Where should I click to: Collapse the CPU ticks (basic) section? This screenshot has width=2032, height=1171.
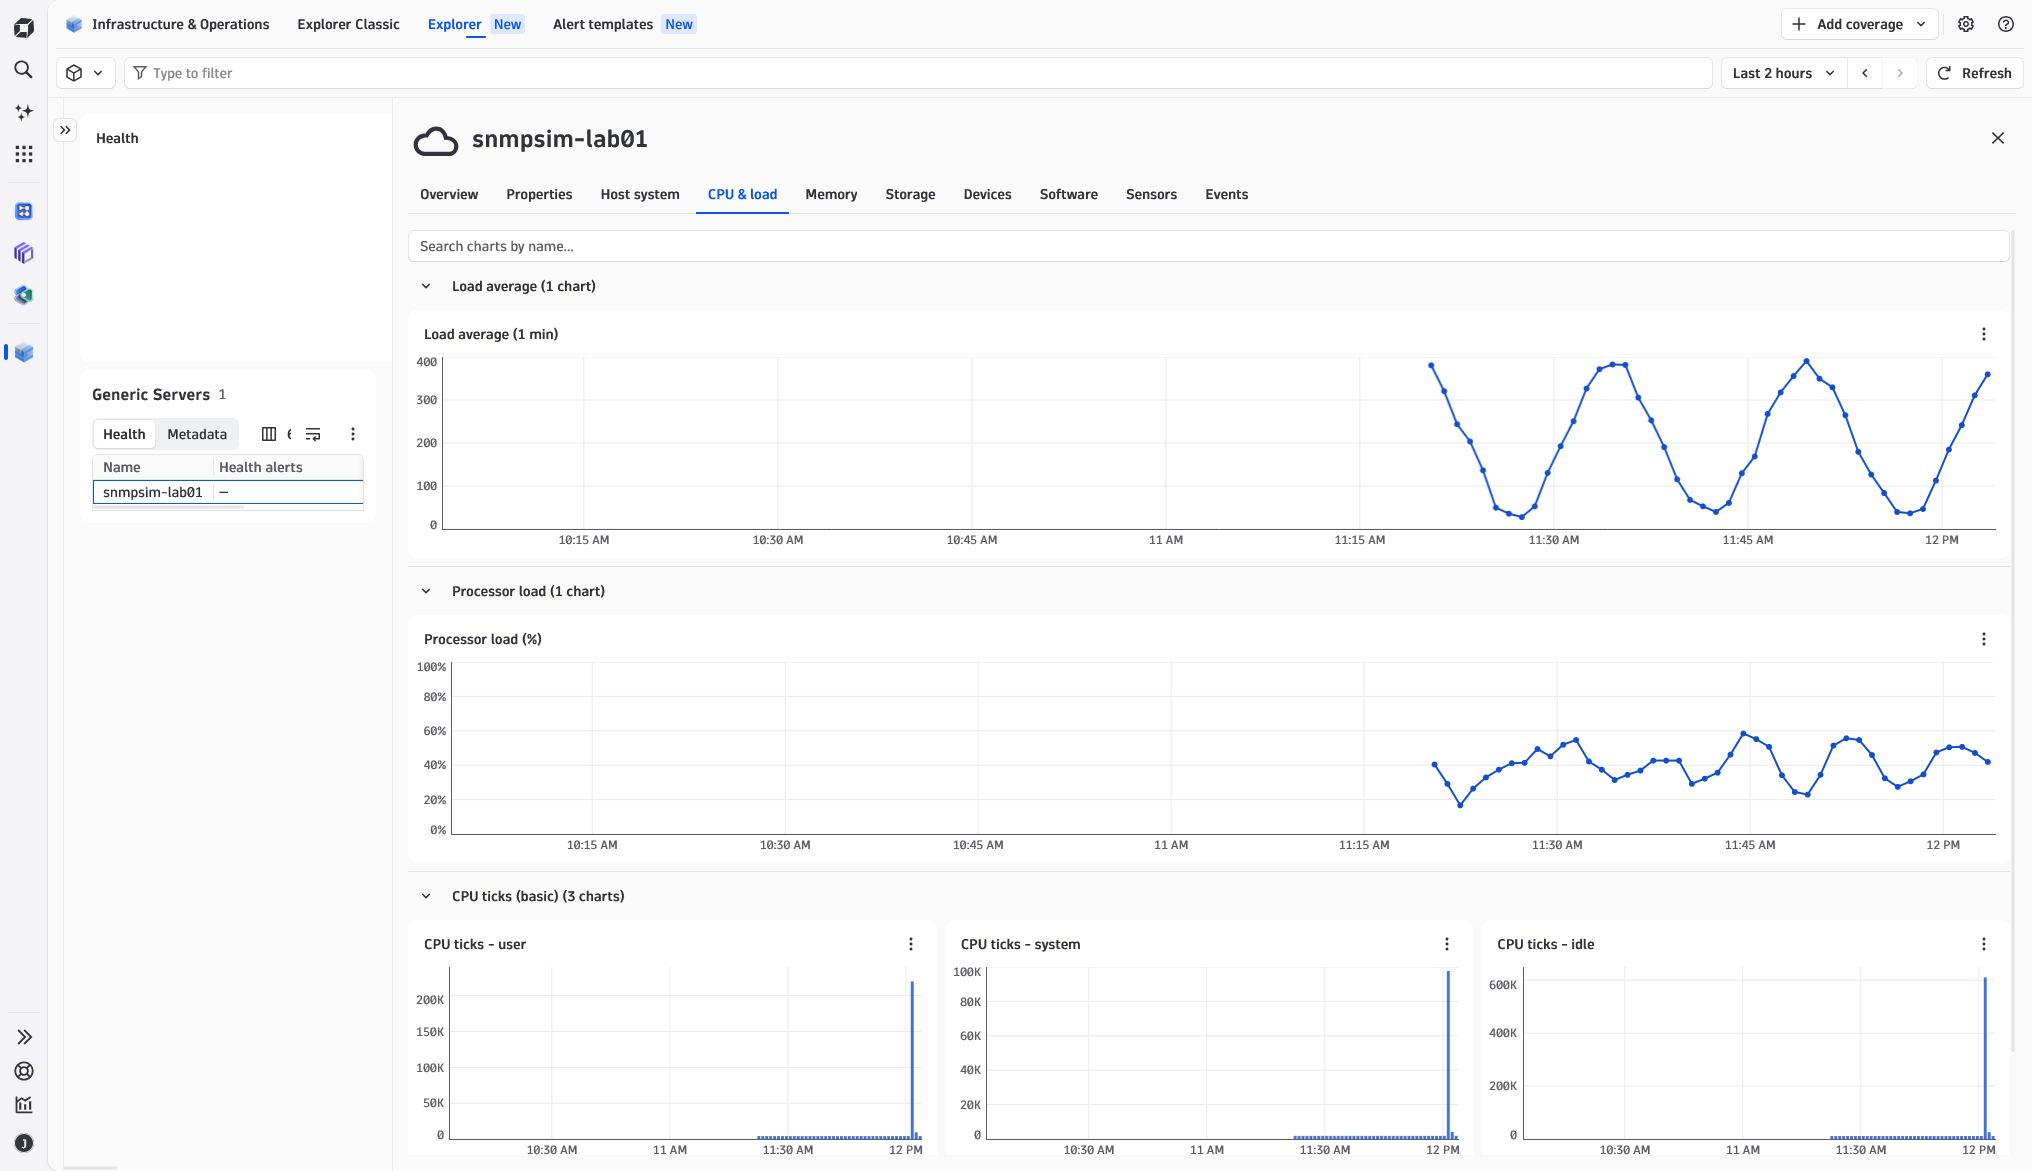[x=426, y=896]
